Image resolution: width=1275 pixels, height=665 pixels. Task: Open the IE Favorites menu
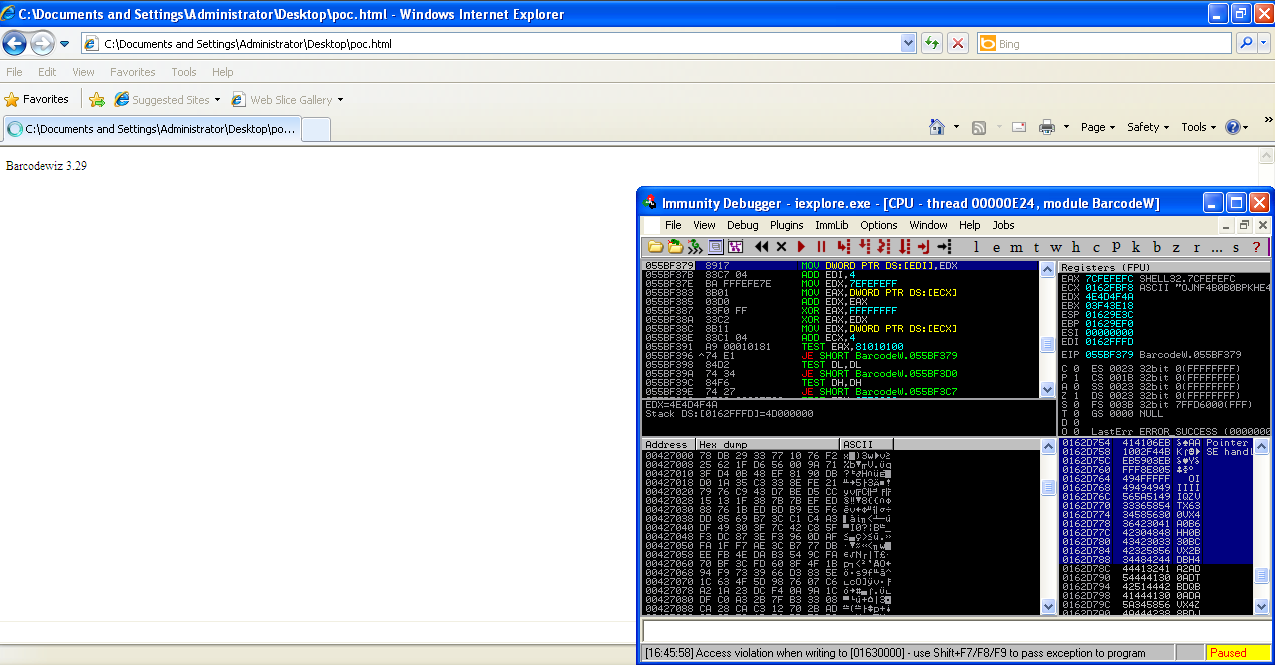[132, 72]
